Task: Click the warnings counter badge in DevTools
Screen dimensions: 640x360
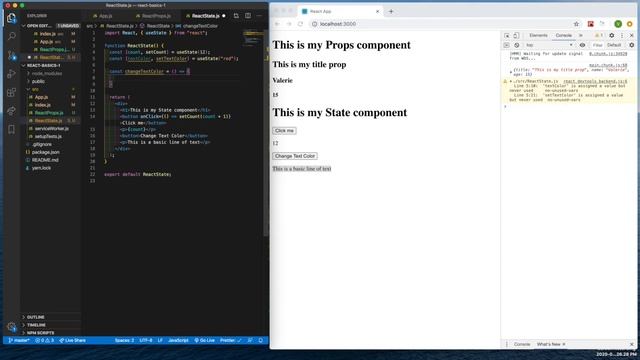Action: (599, 36)
